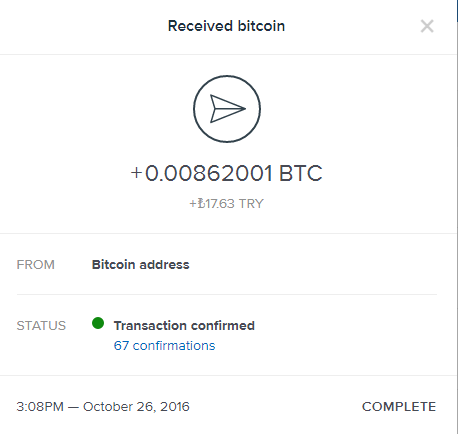The height and width of the screenshot is (434, 458).
Task: Click the green confirmed status dot
Action: pyautogui.click(x=98, y=323)
